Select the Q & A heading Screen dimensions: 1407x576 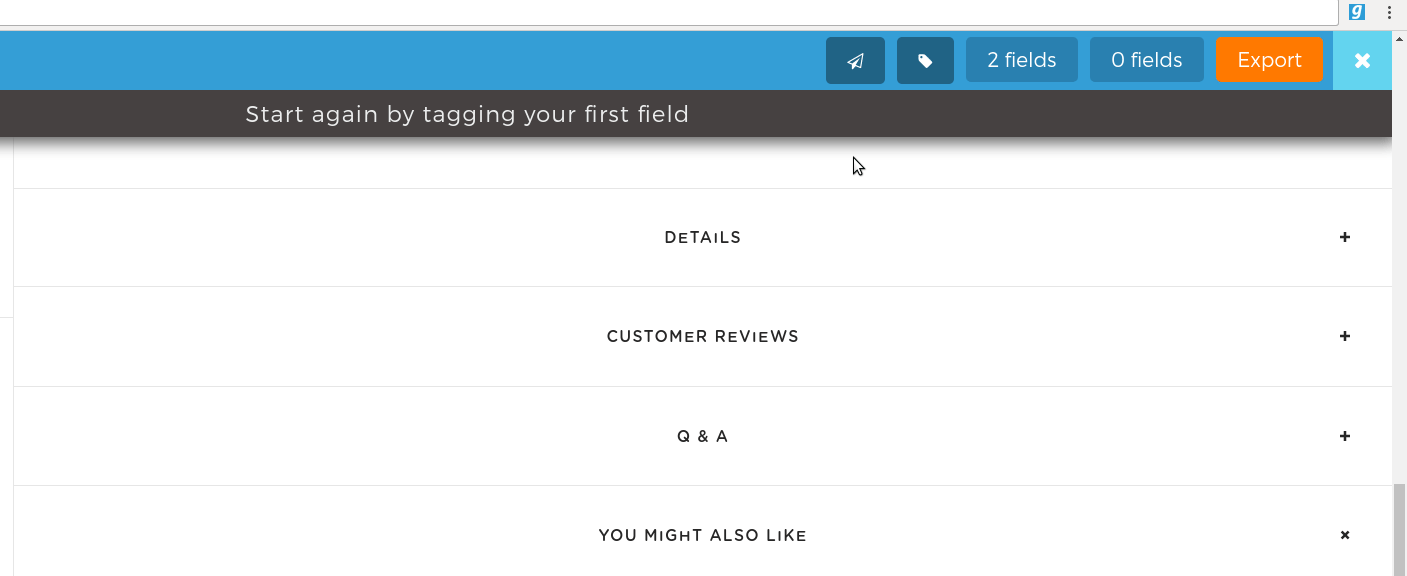point(703,436)
